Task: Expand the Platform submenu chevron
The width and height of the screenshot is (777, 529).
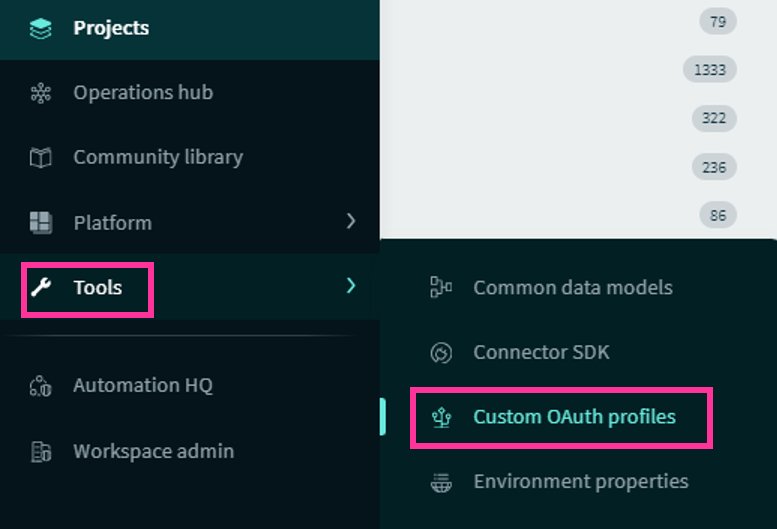Action: click(x=351, y=221)
